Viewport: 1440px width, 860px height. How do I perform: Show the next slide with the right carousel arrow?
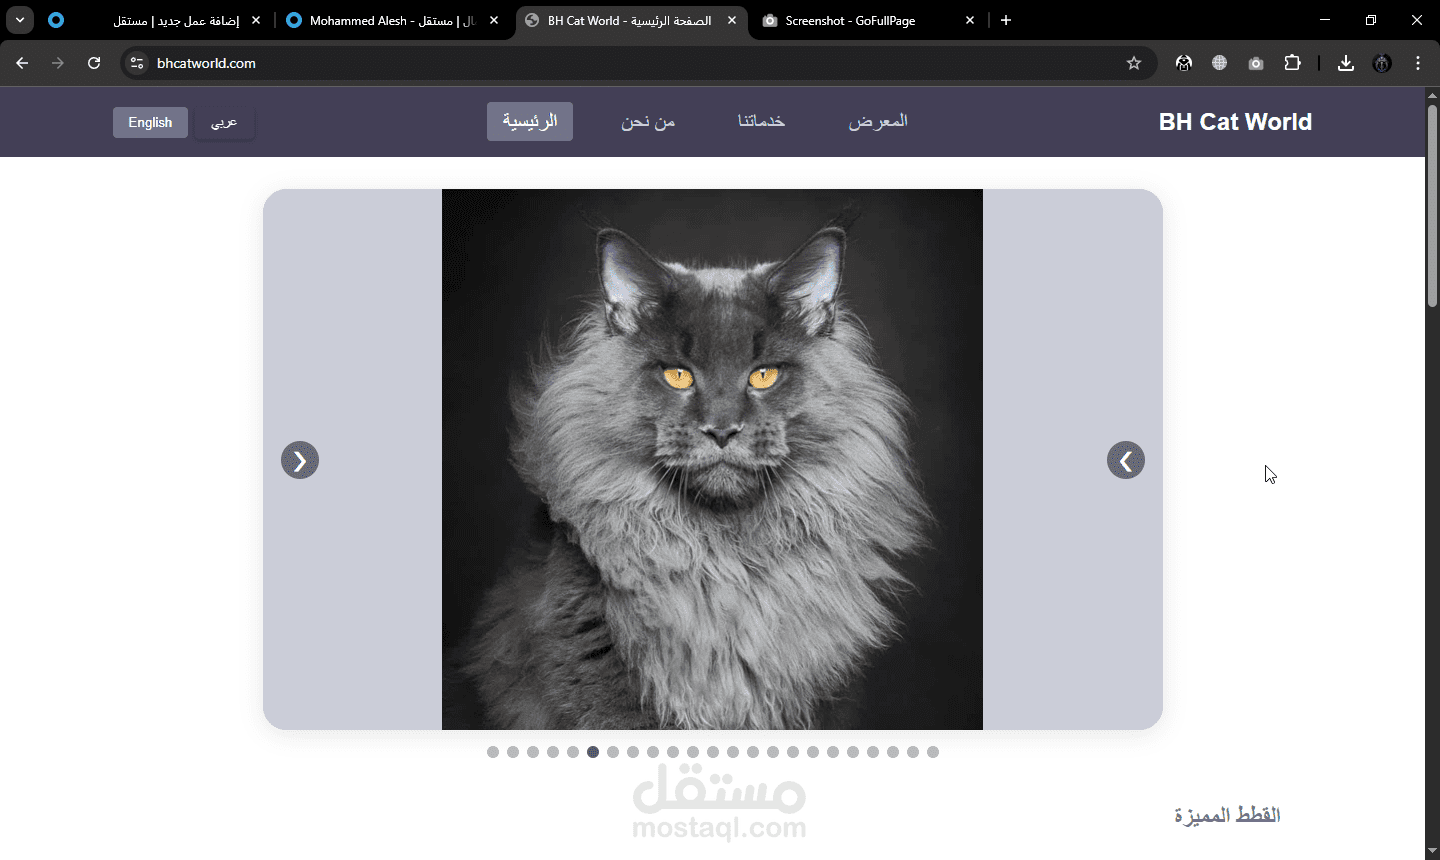[x=1126, y=461]
